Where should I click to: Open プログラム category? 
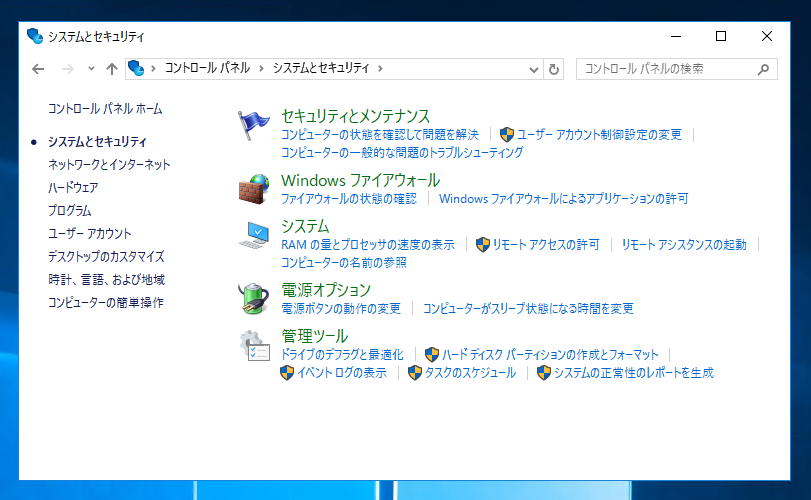coord(69,210)
